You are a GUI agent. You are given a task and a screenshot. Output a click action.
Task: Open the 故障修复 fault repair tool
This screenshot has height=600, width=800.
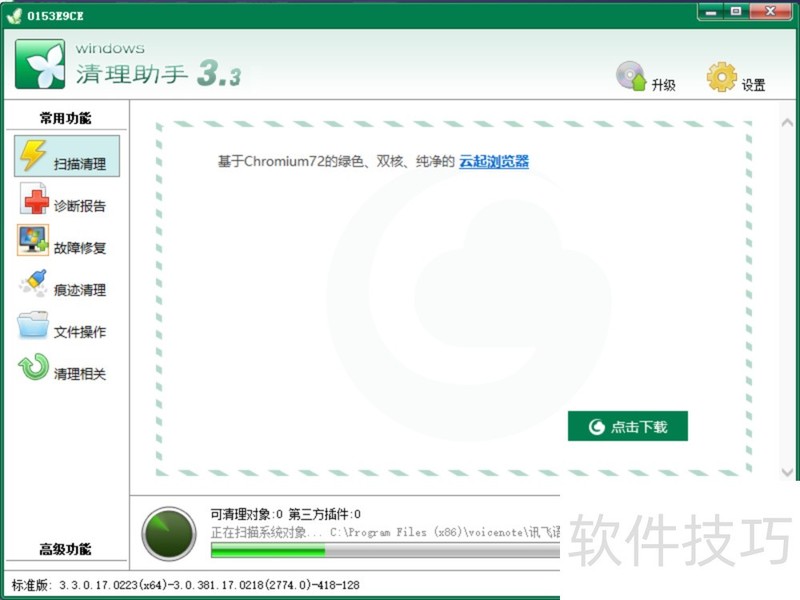(x=66, y=246)
